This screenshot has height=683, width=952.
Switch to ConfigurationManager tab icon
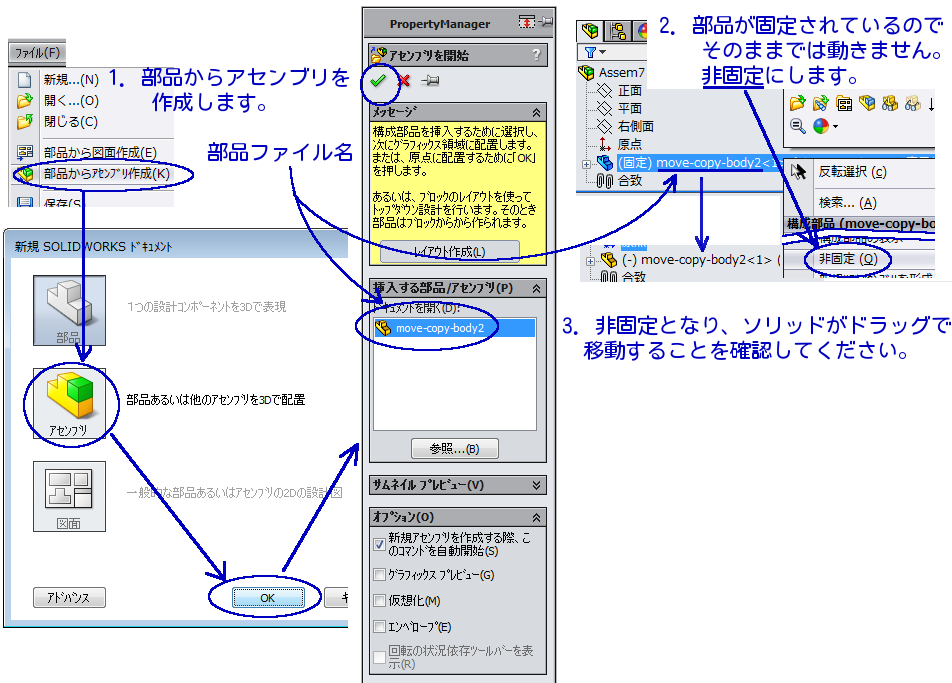pos(619,30)
